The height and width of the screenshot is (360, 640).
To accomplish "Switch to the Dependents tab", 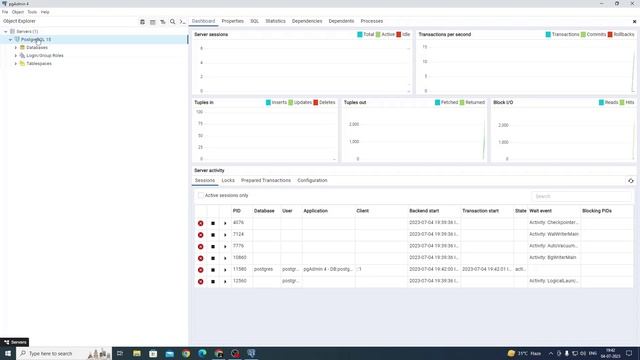I will [341, 21].
